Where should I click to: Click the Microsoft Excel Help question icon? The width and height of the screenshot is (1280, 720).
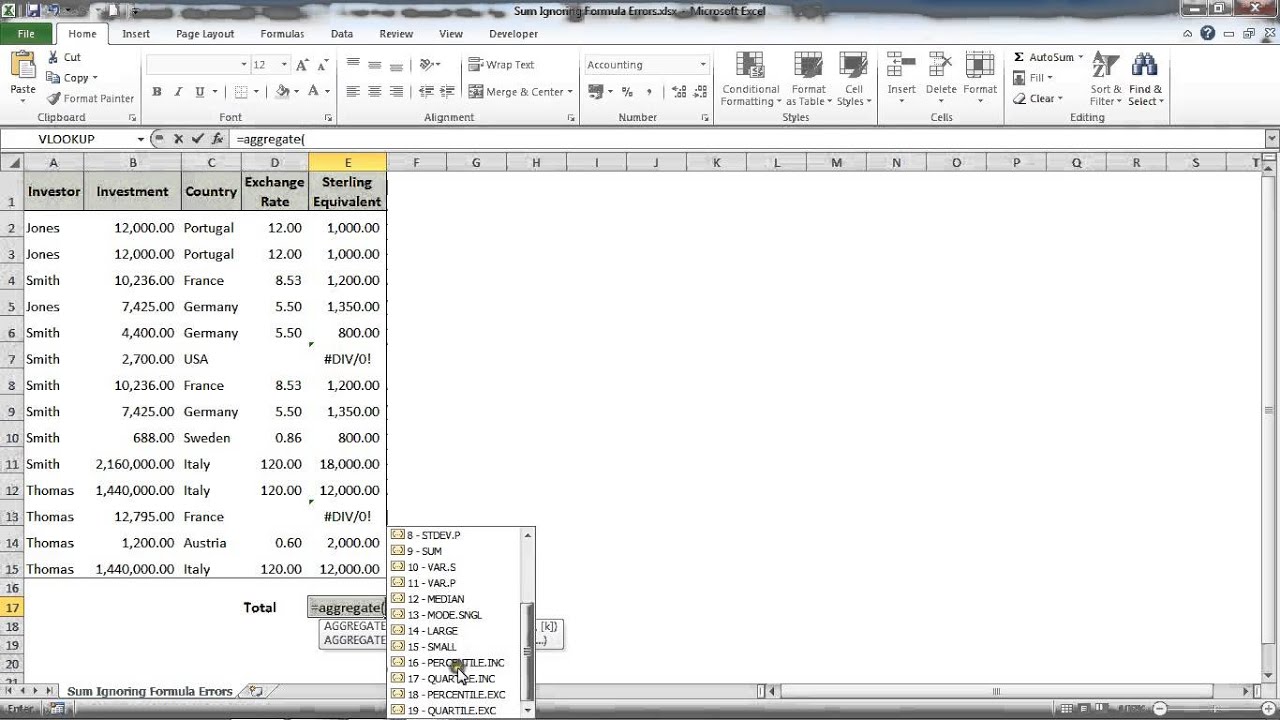tap(1208, 33)
